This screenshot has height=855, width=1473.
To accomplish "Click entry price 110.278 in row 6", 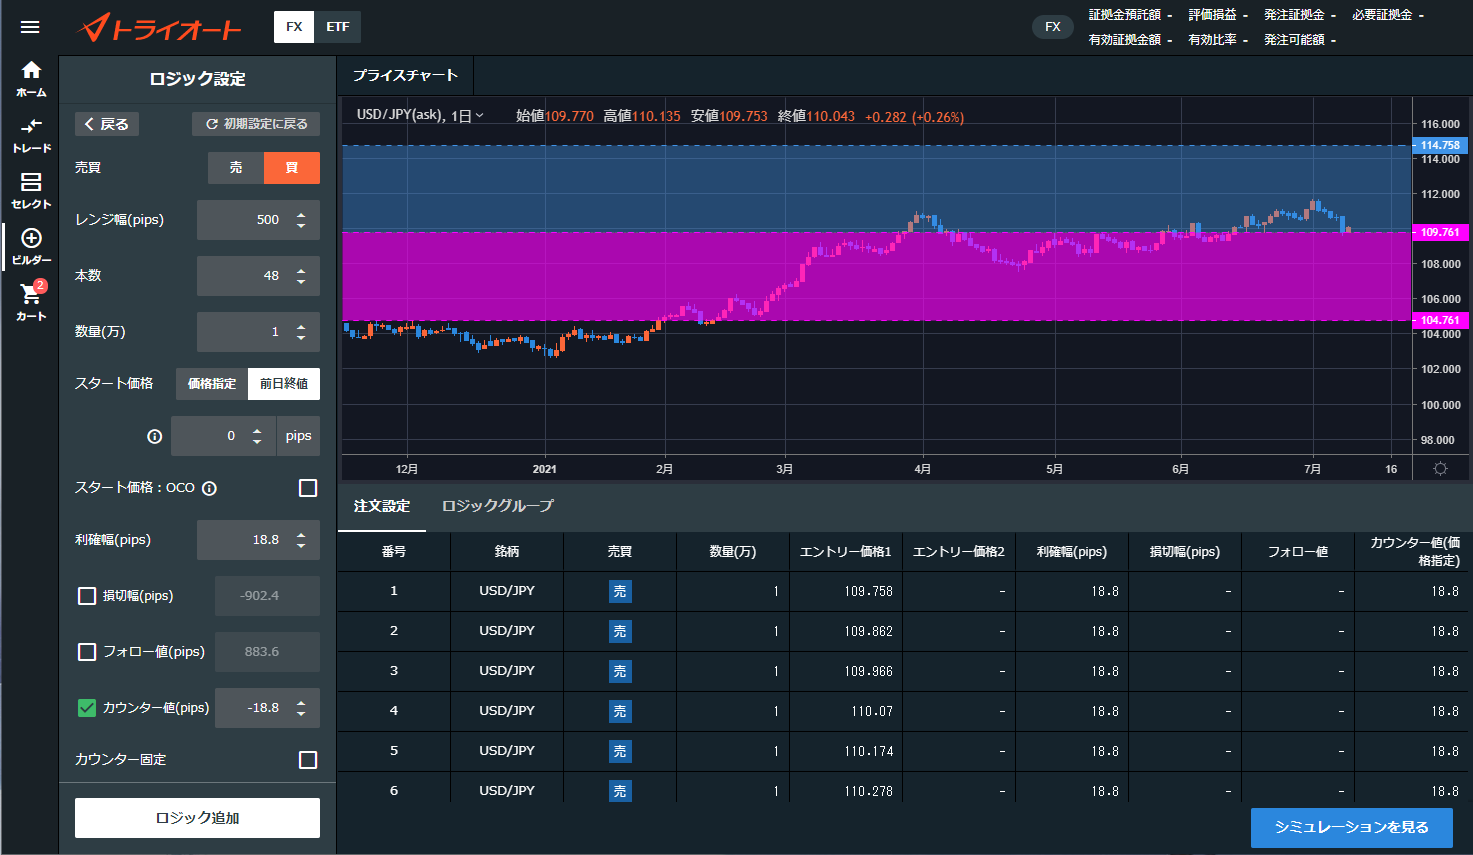I will click(x=868, y=791).
